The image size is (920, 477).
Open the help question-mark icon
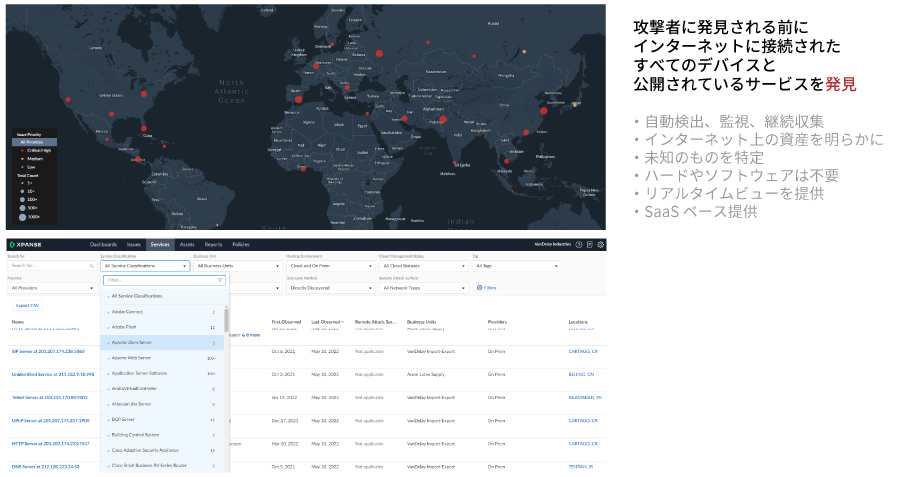579,245
